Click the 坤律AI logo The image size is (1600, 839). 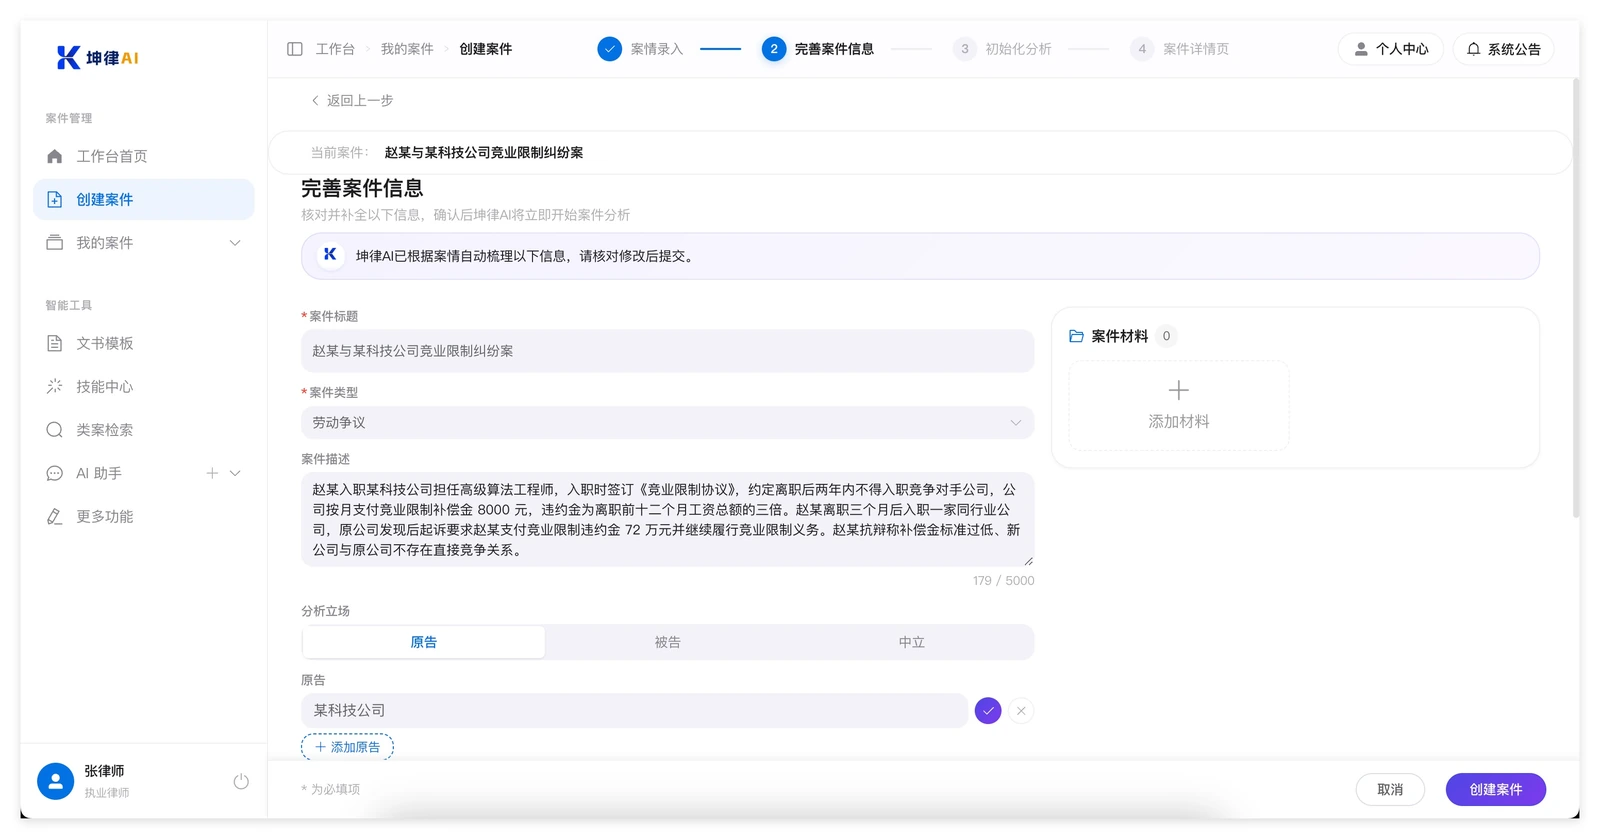(x=98, y=58)
